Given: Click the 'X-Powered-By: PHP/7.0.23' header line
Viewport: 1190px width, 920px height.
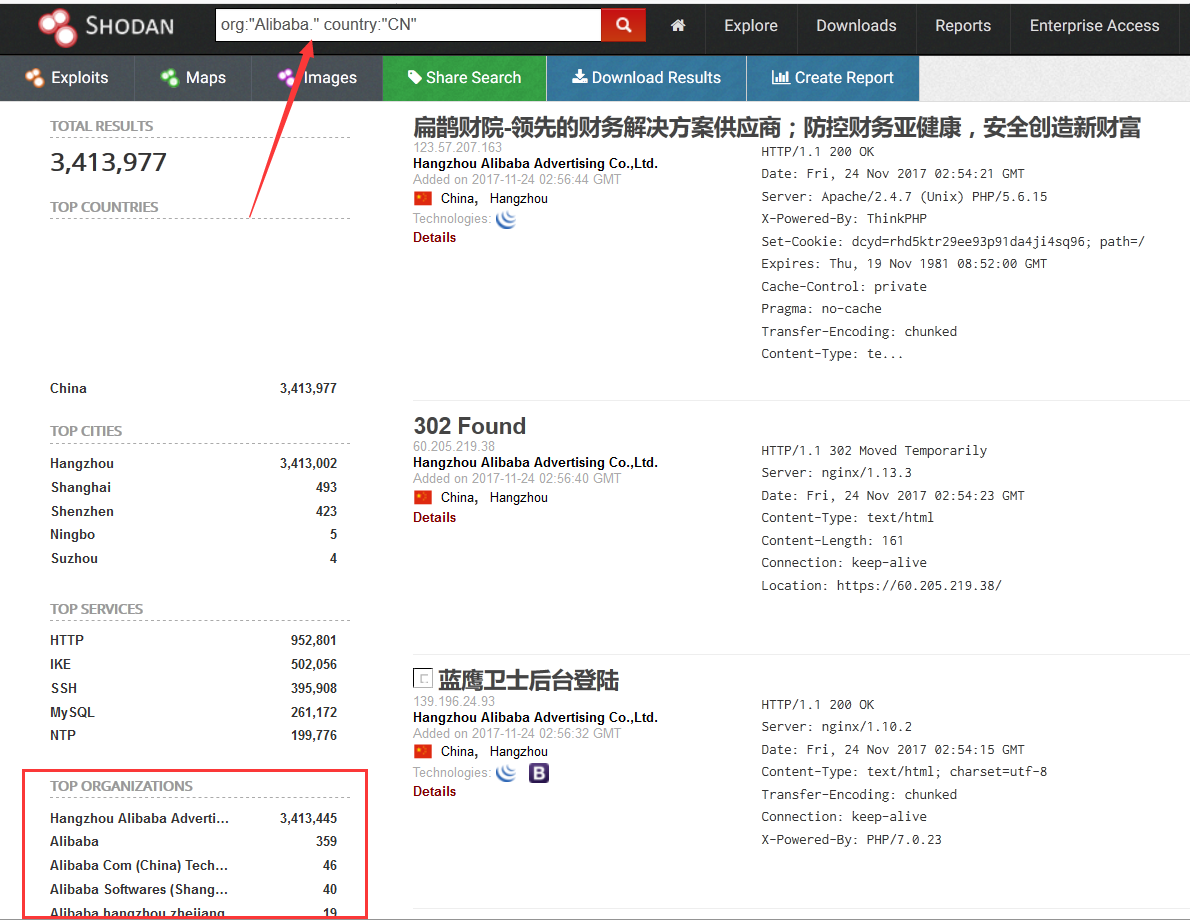Looking at the screenshot, I should [852, 840].
